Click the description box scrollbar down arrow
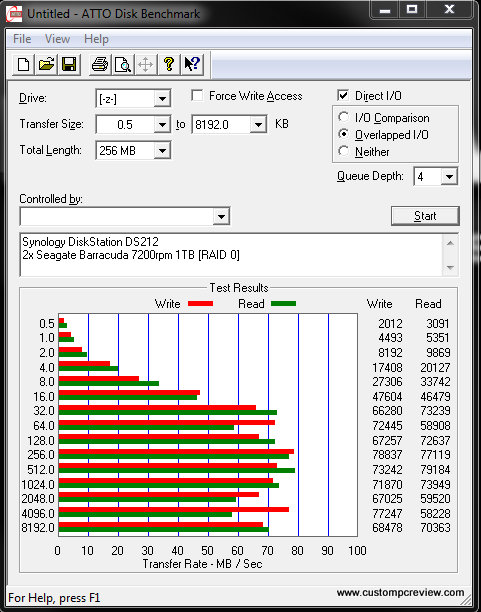Viewport: 481px width, 612px height. point(450,268)
